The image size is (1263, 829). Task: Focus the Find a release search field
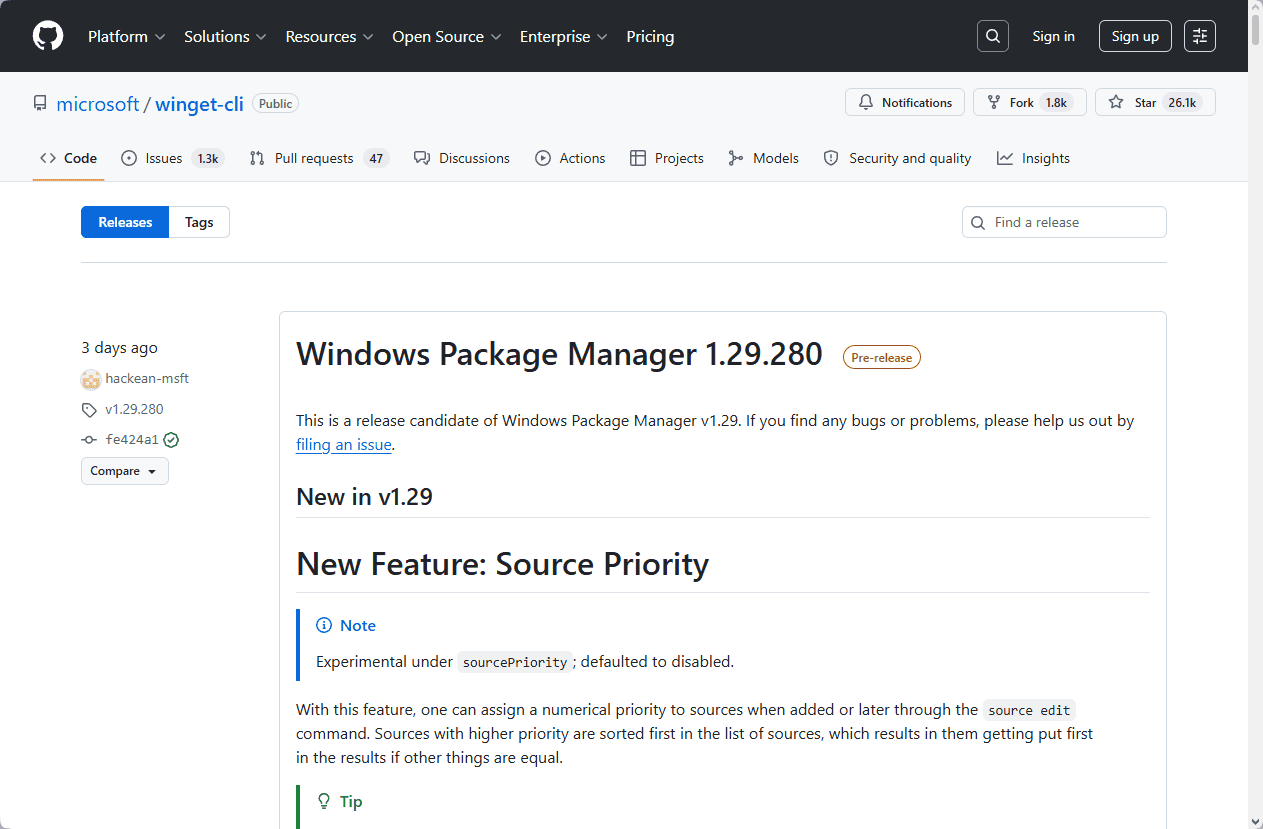tap(1064, 222)
